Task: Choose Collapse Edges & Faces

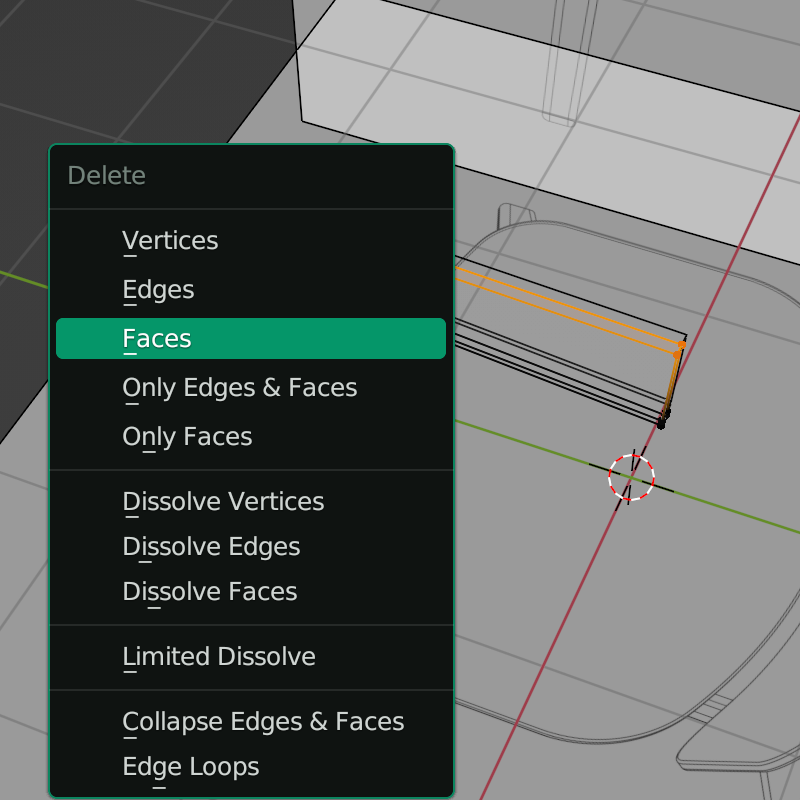Action: 251,721
